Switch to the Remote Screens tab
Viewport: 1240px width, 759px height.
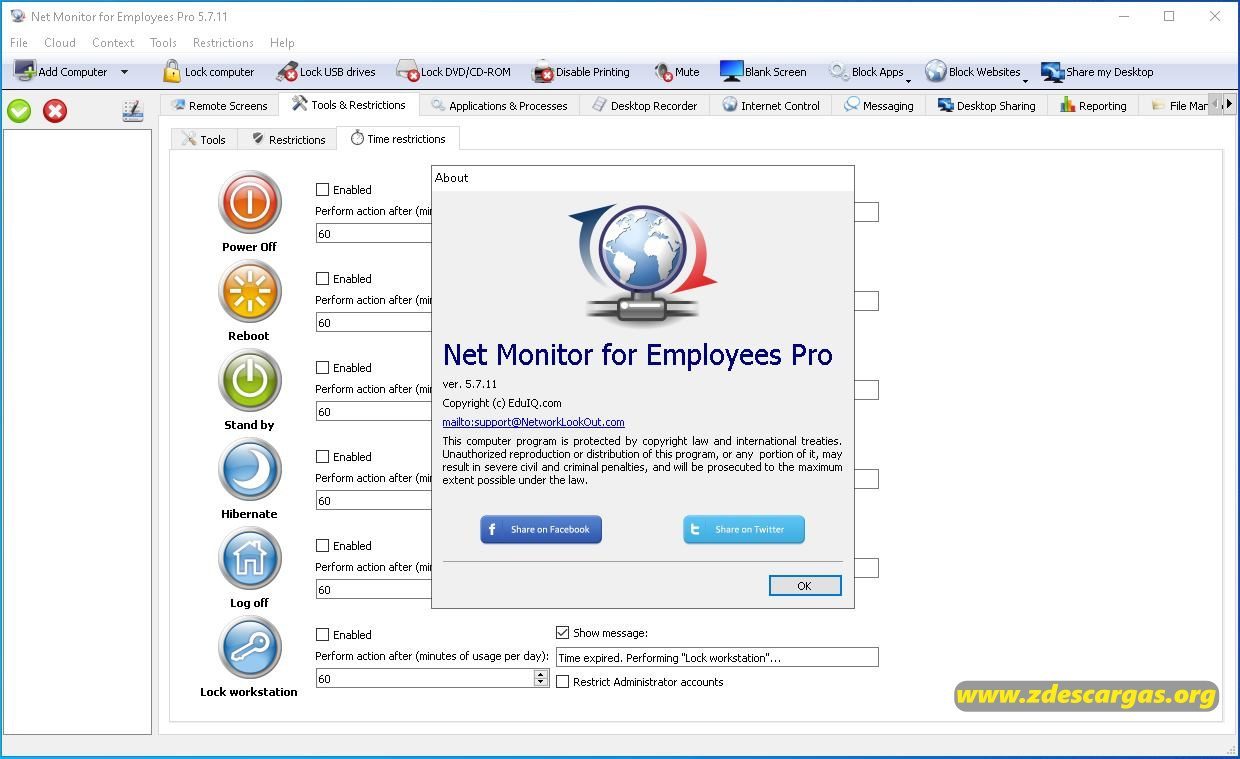pyautogui.click(x=219, y=105)
